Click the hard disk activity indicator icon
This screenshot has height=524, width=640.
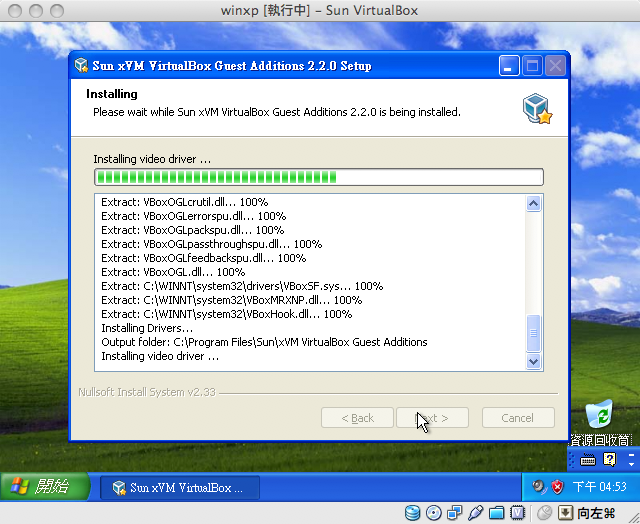(x=412, y=513)
